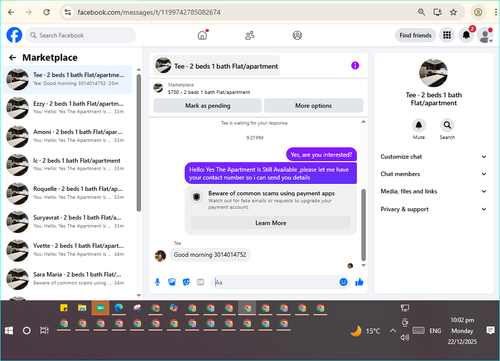Click weather widget showing 15°C
This screenshot has height=361, width=500.
(365, 331)
